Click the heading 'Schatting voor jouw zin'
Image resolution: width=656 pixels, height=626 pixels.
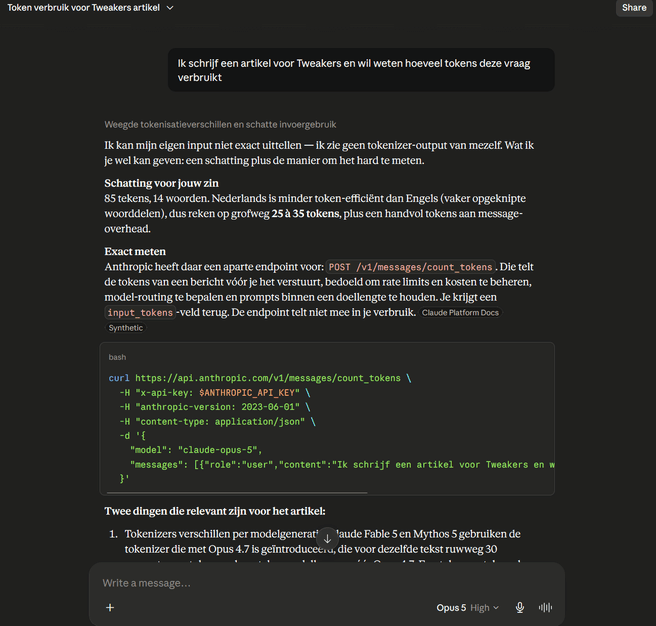click(161, 183)
